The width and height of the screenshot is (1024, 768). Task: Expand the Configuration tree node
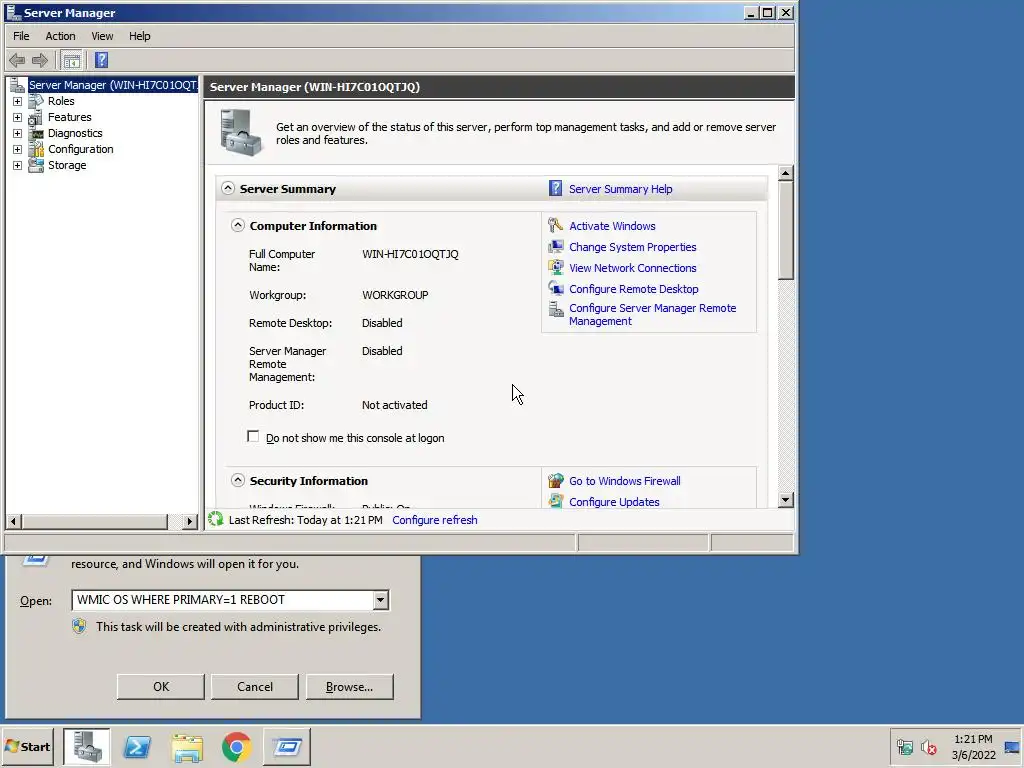tap(18, 150)
